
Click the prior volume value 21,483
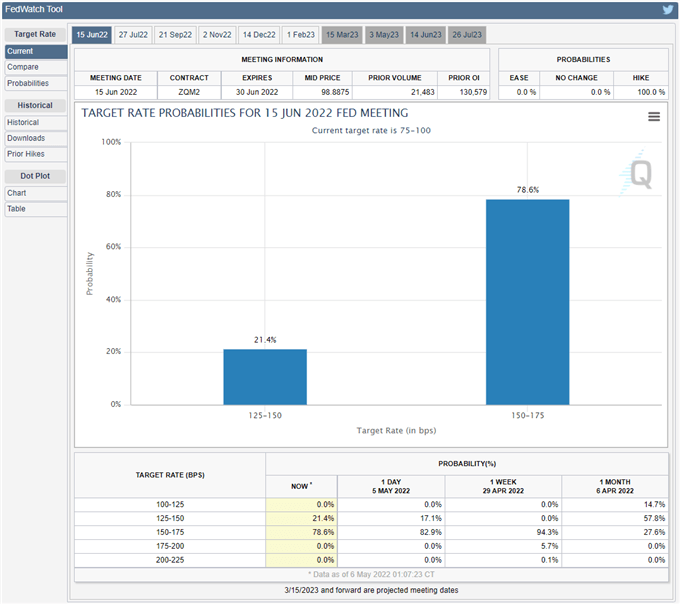[x=395, y=92]
